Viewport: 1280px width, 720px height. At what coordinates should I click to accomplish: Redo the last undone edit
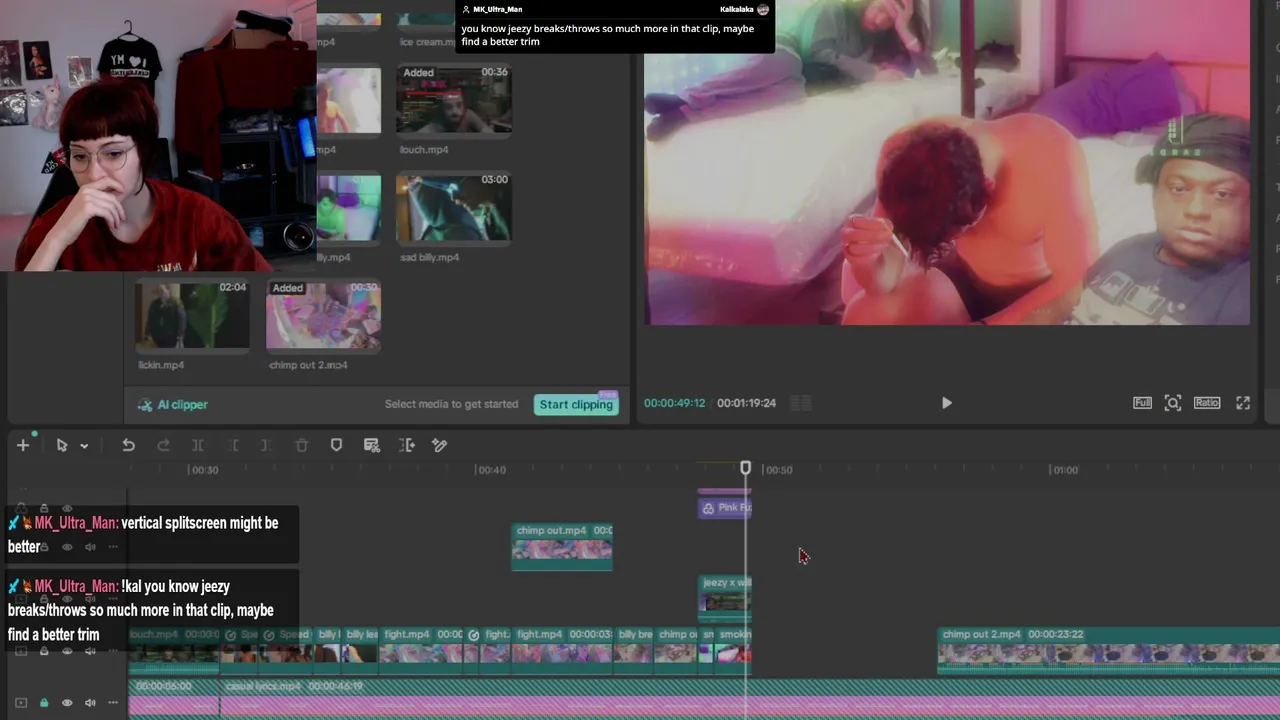163,445
